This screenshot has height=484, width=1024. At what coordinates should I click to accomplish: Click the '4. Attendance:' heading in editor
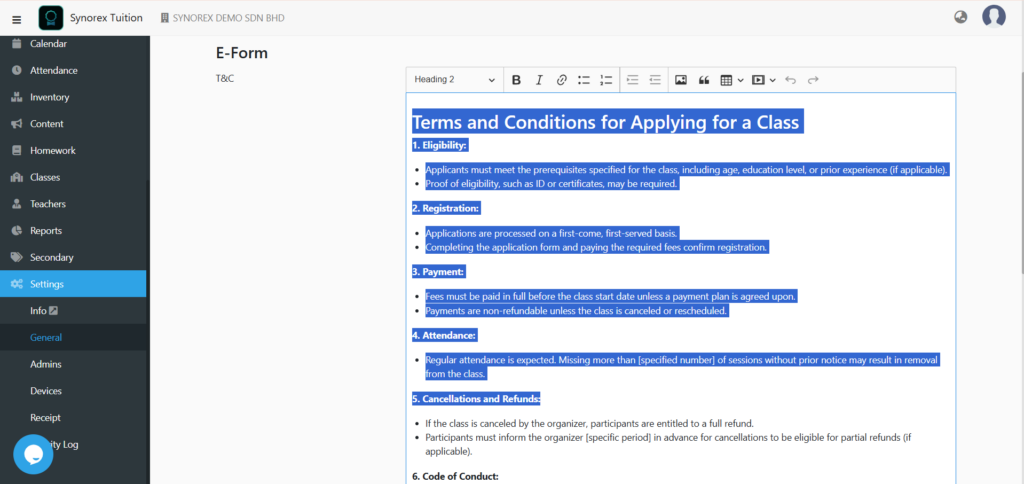(x=444, y=335)
